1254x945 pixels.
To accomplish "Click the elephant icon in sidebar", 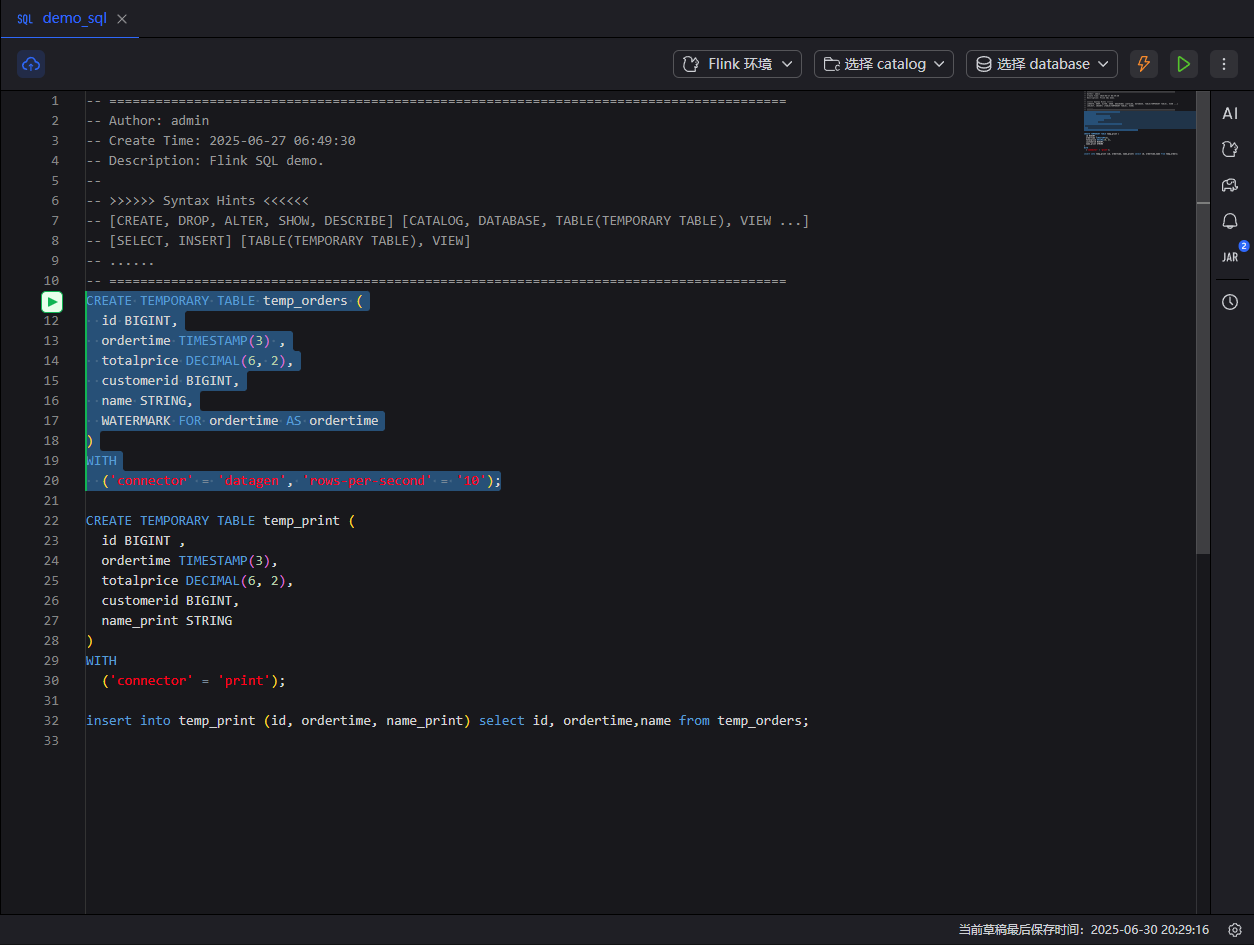I will pyautogui.click(x=1230, y=185).
